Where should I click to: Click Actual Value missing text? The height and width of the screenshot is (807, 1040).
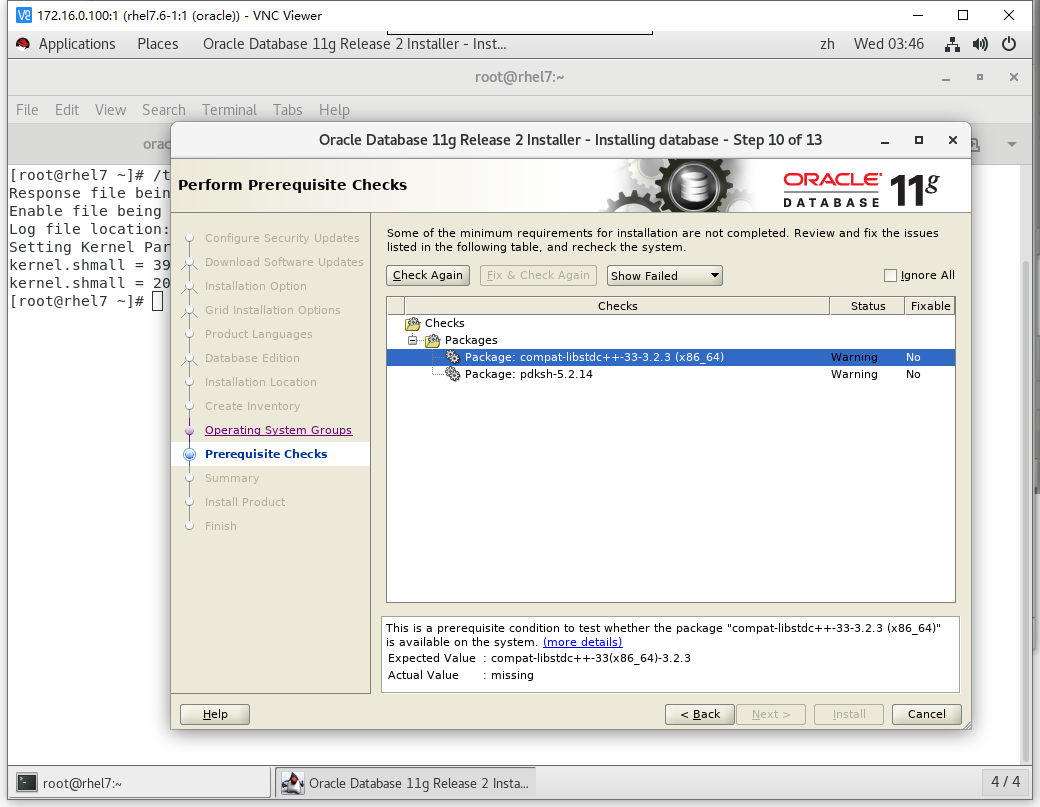(512, 675)
